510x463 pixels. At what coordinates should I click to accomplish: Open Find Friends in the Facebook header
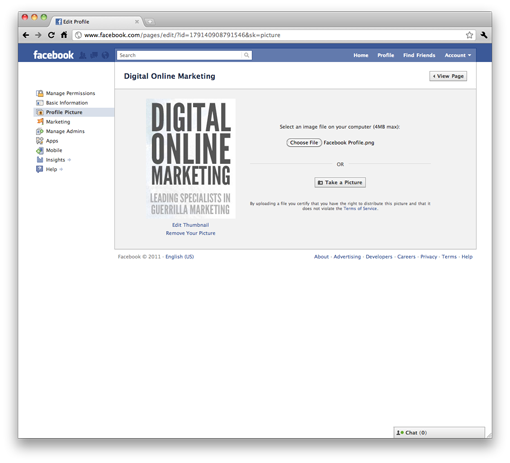click(419, 55)
